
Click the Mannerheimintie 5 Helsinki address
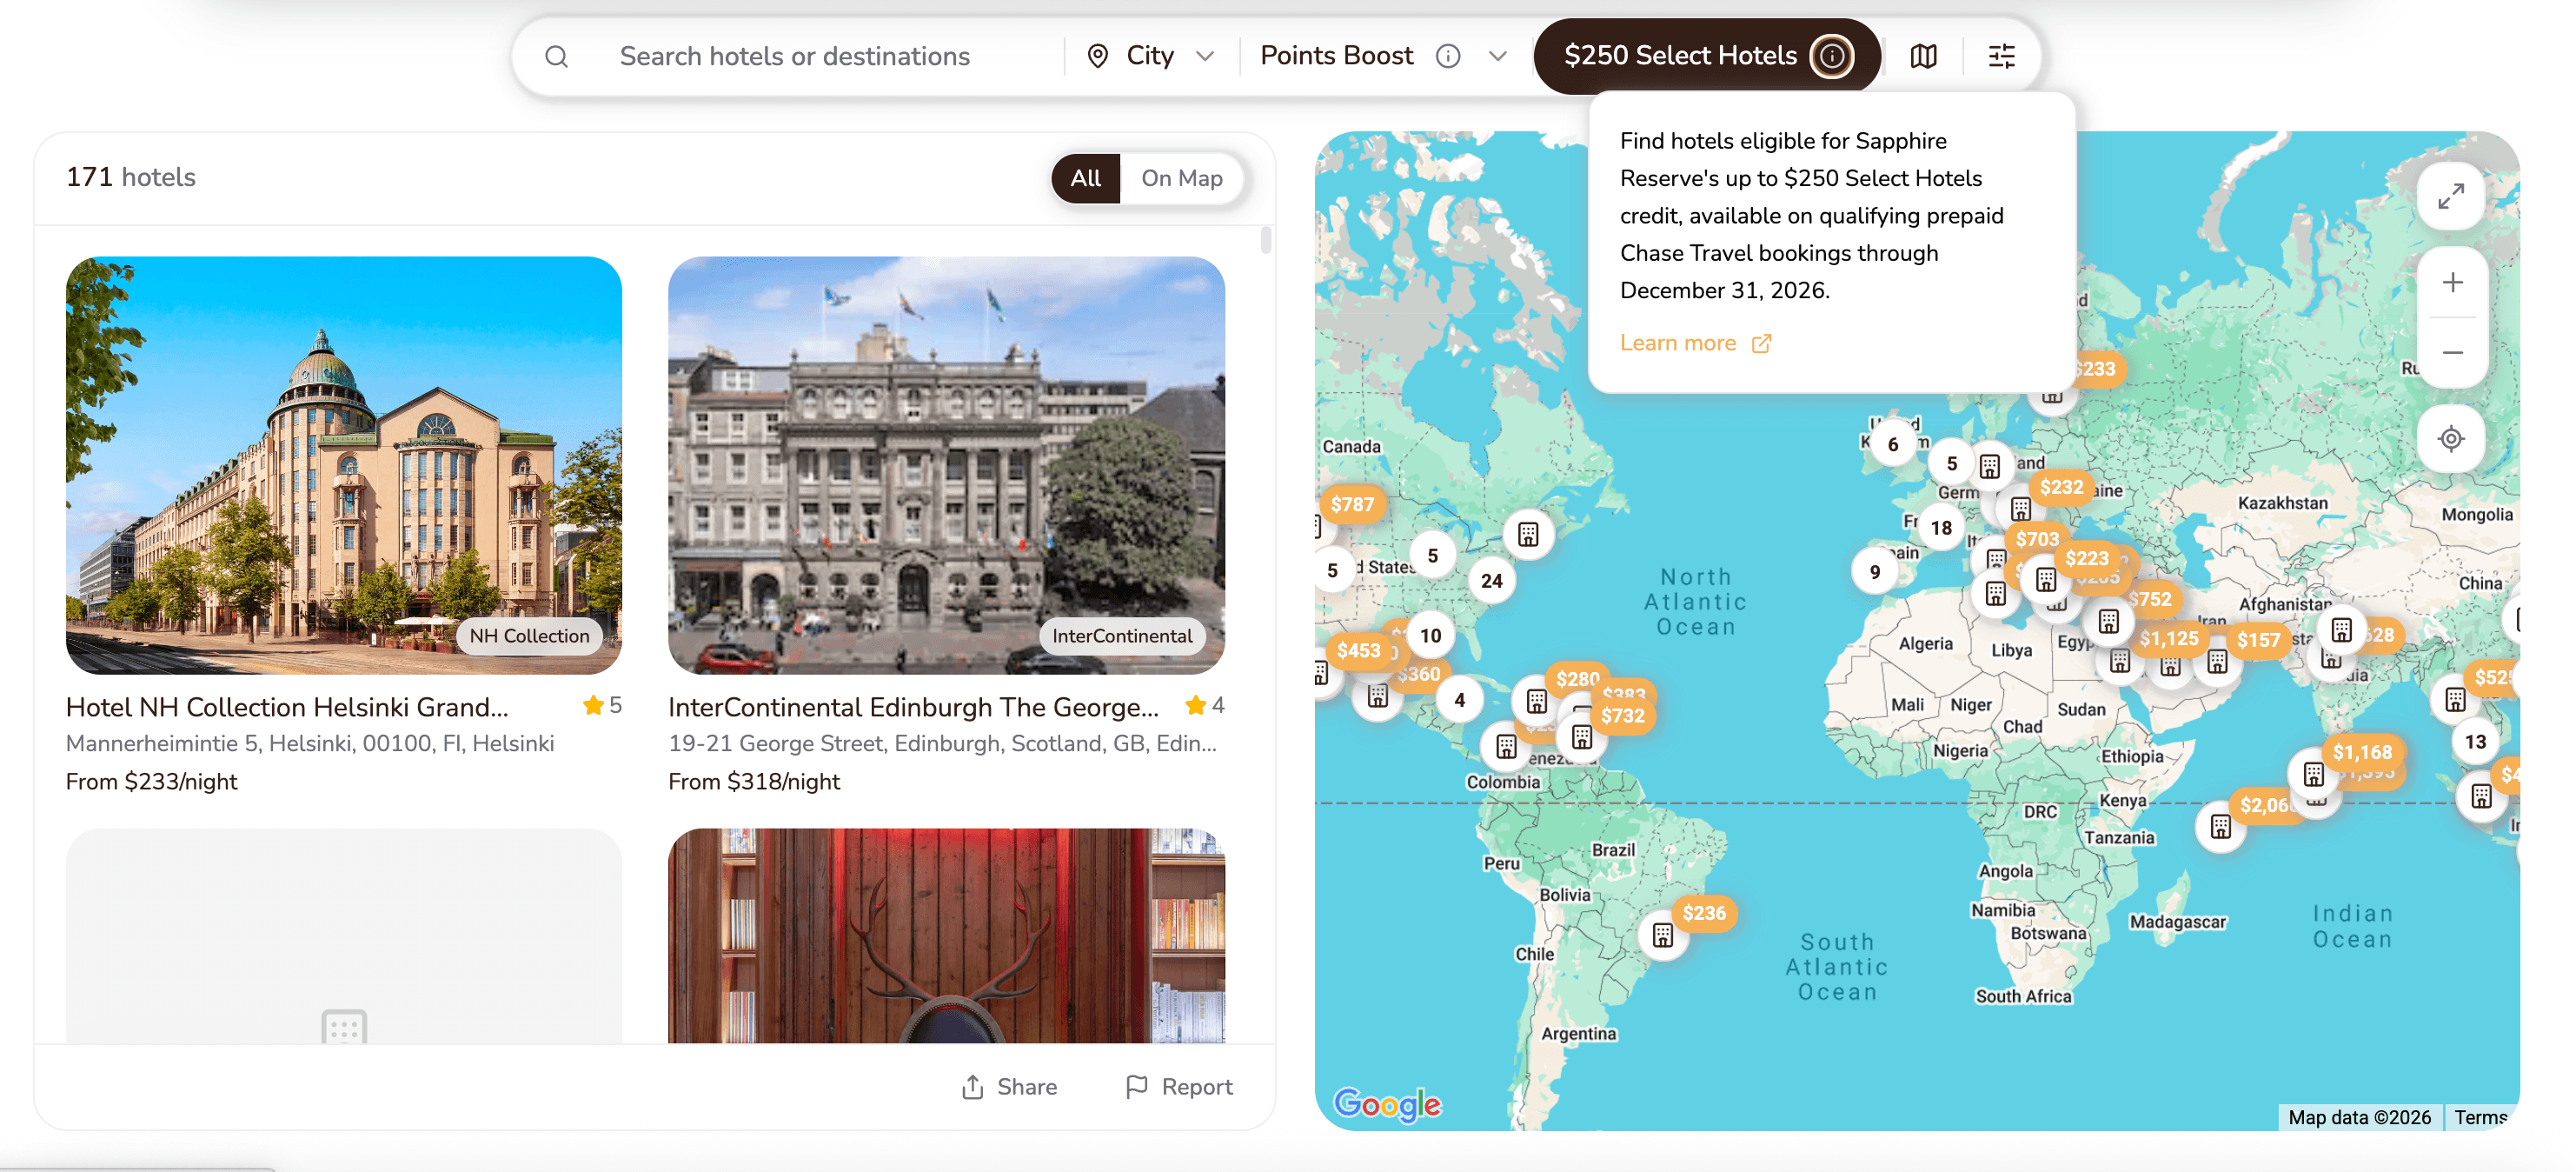tap(310, 743)
